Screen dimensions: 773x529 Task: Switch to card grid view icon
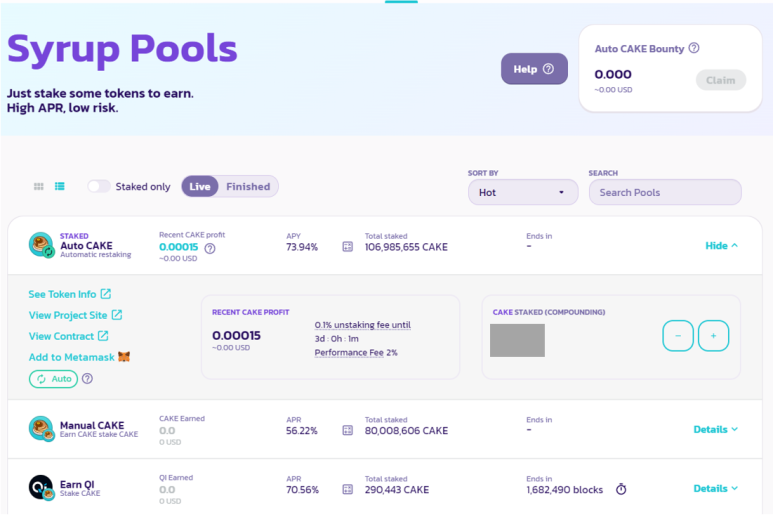click(x=38, y=186)
